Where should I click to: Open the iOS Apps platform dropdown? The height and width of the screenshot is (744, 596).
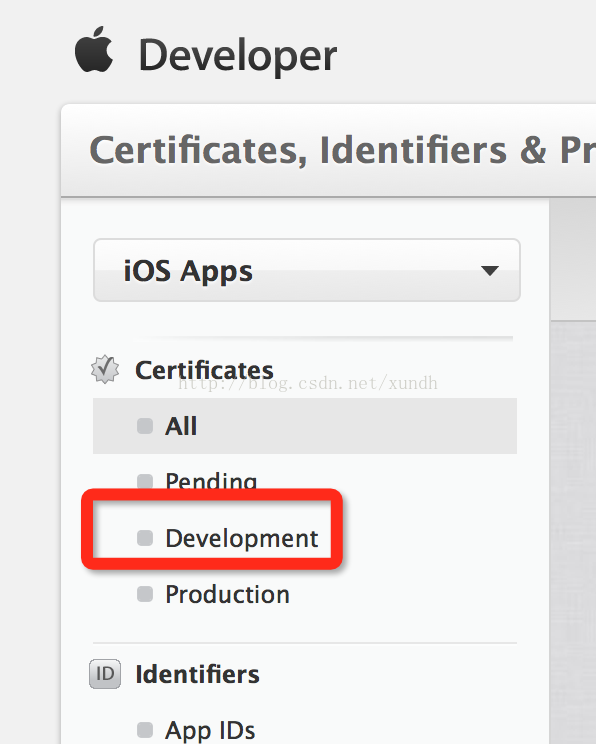pyautogui.click(x=307, y=270)
